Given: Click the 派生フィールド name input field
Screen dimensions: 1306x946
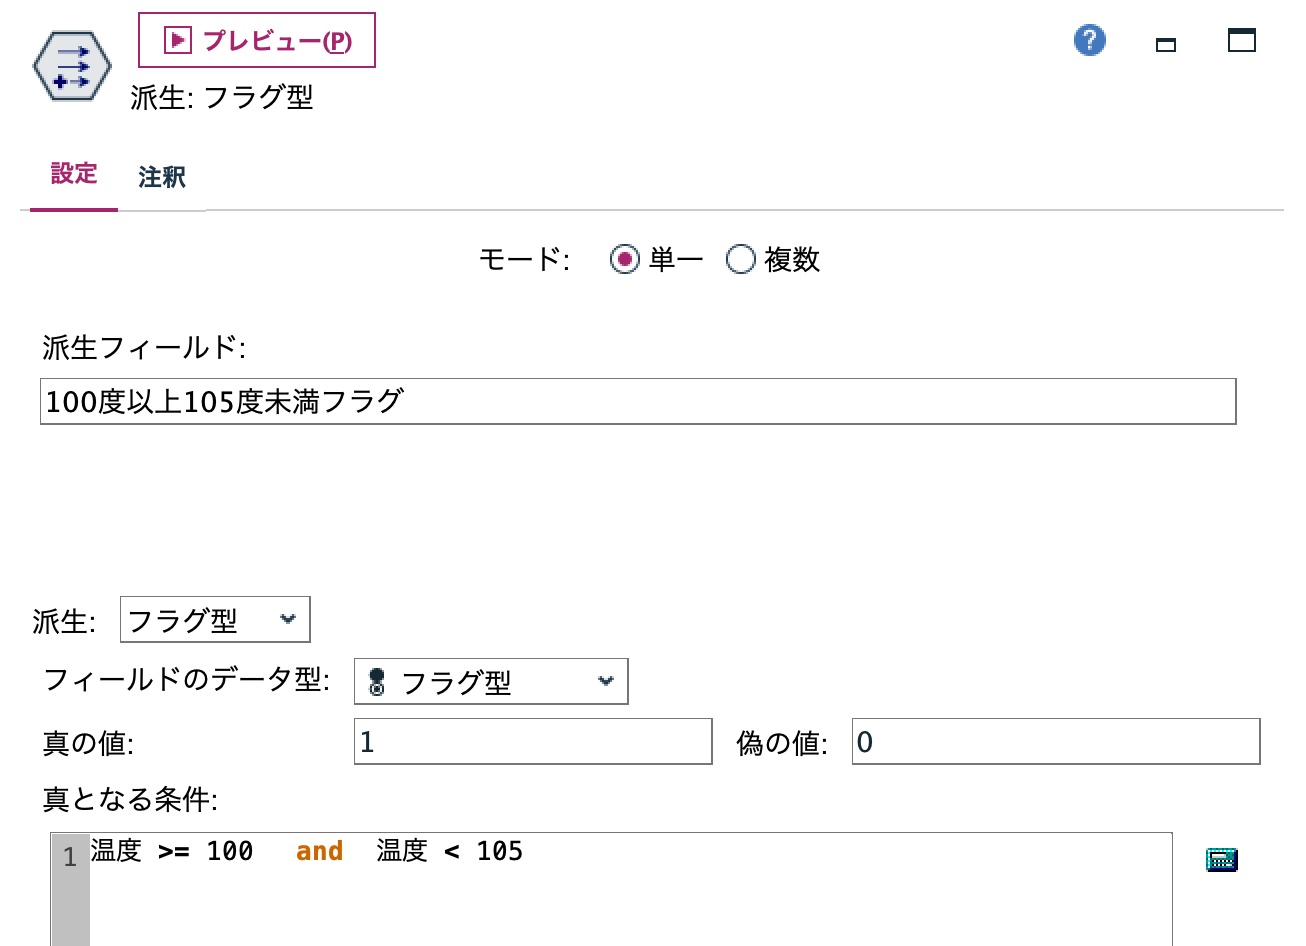Looking at the screenshot, I should click(637, 401).
